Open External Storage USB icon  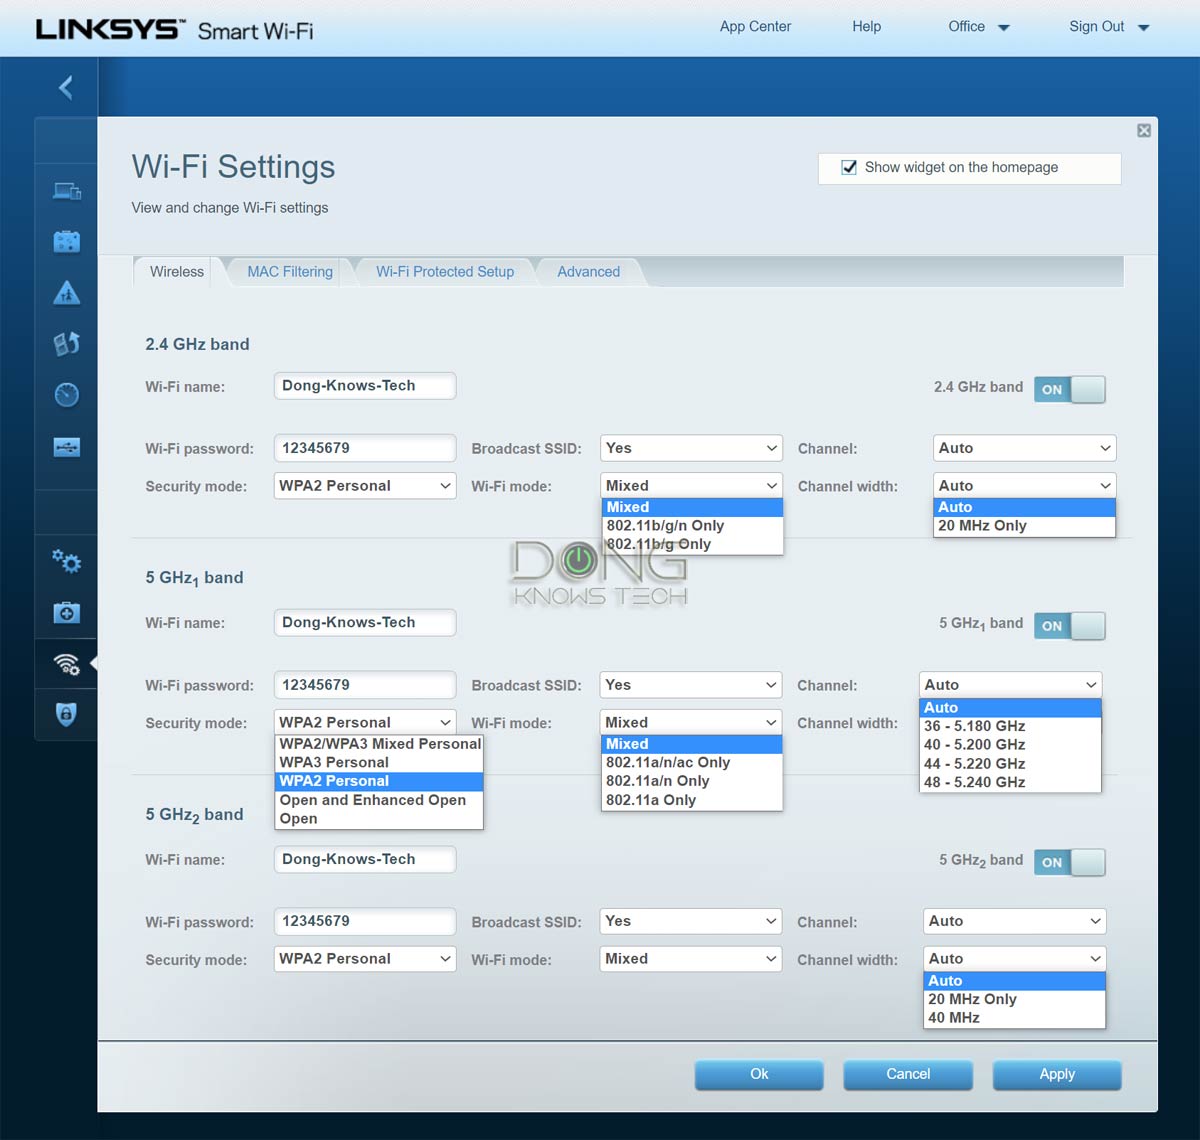tap(67, 447)
